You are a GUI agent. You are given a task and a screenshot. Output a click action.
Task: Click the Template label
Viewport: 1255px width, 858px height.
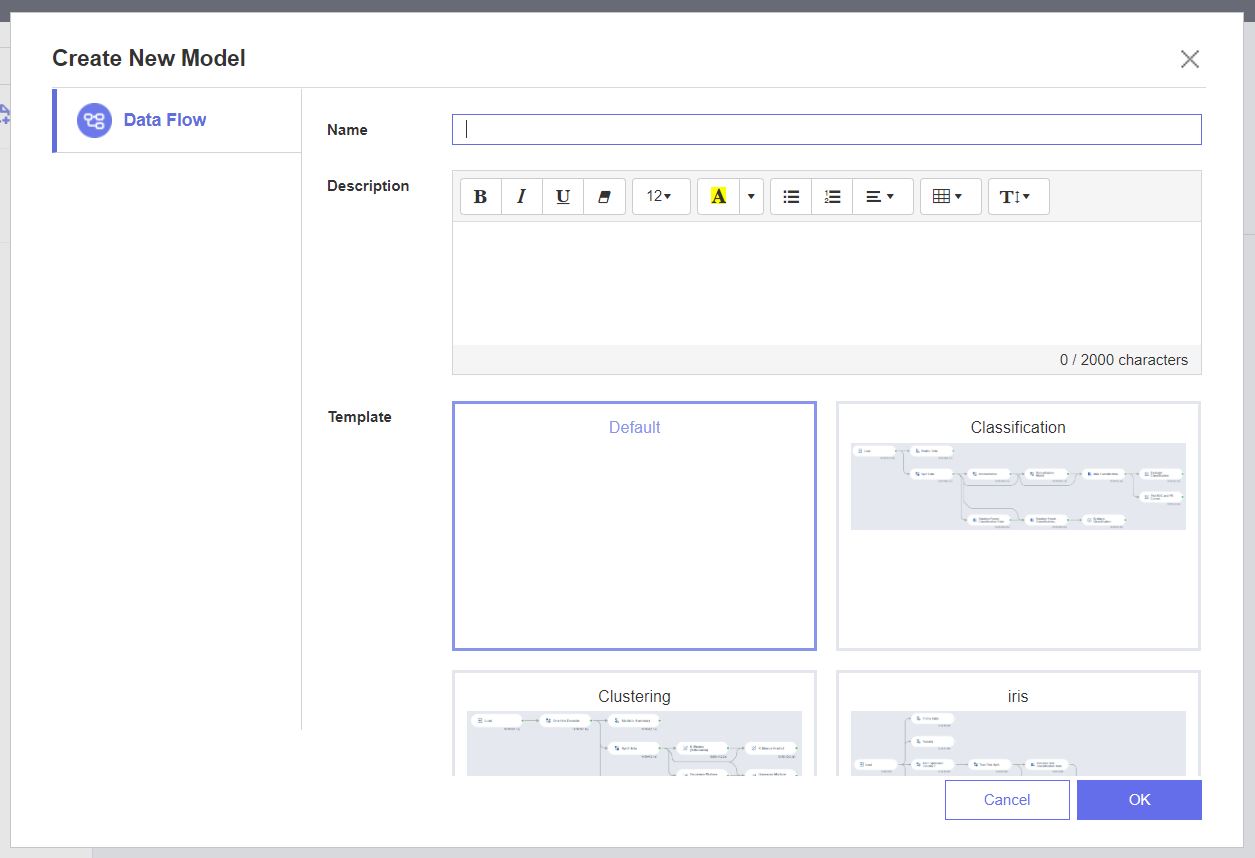pyautogui.click(x=360, y=417)
